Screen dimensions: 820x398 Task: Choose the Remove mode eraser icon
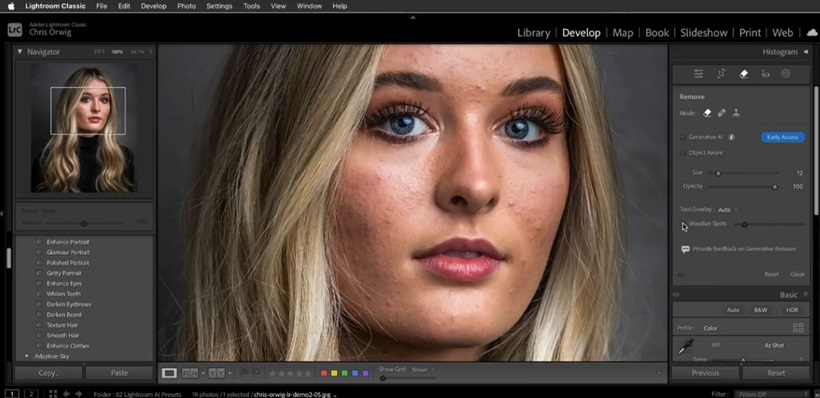[x=708, y=113]
